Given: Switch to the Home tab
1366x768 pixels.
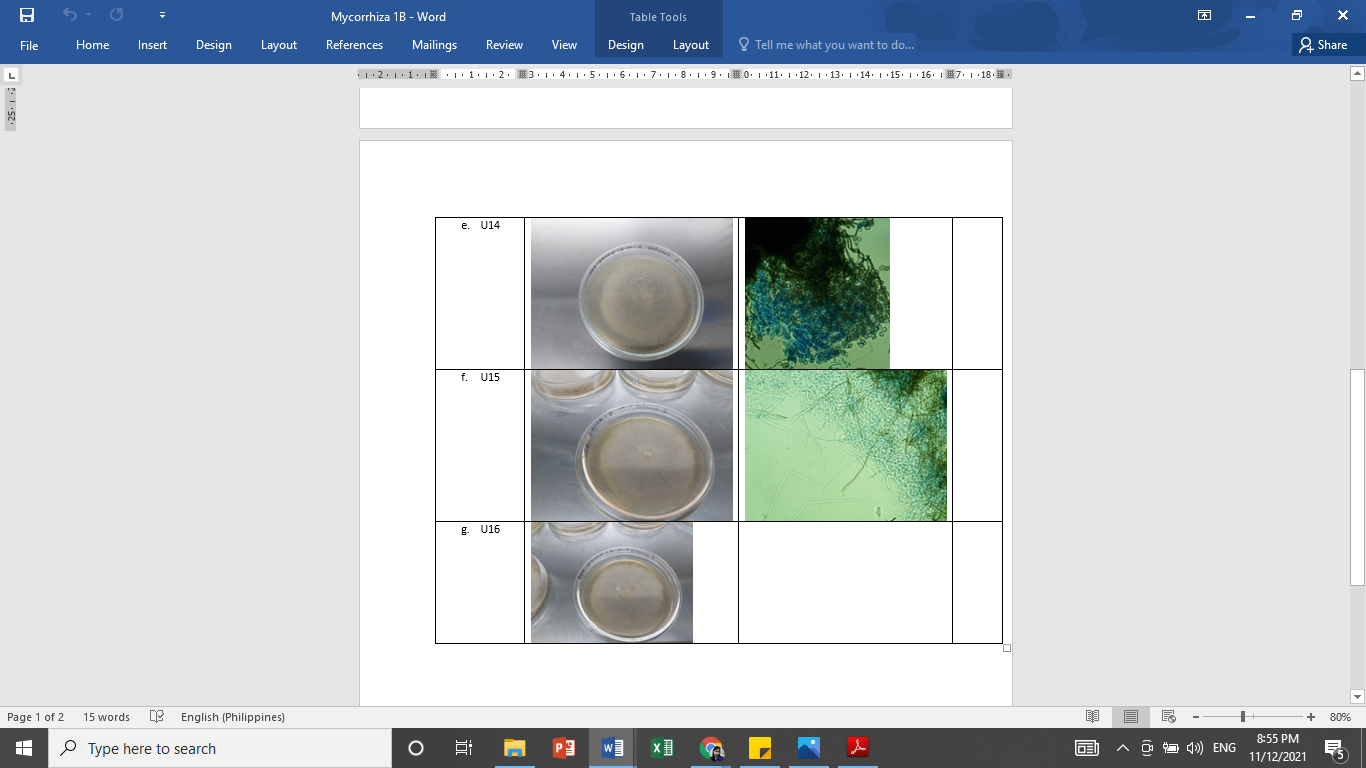Looking at the screenshot, I should 93,45.
